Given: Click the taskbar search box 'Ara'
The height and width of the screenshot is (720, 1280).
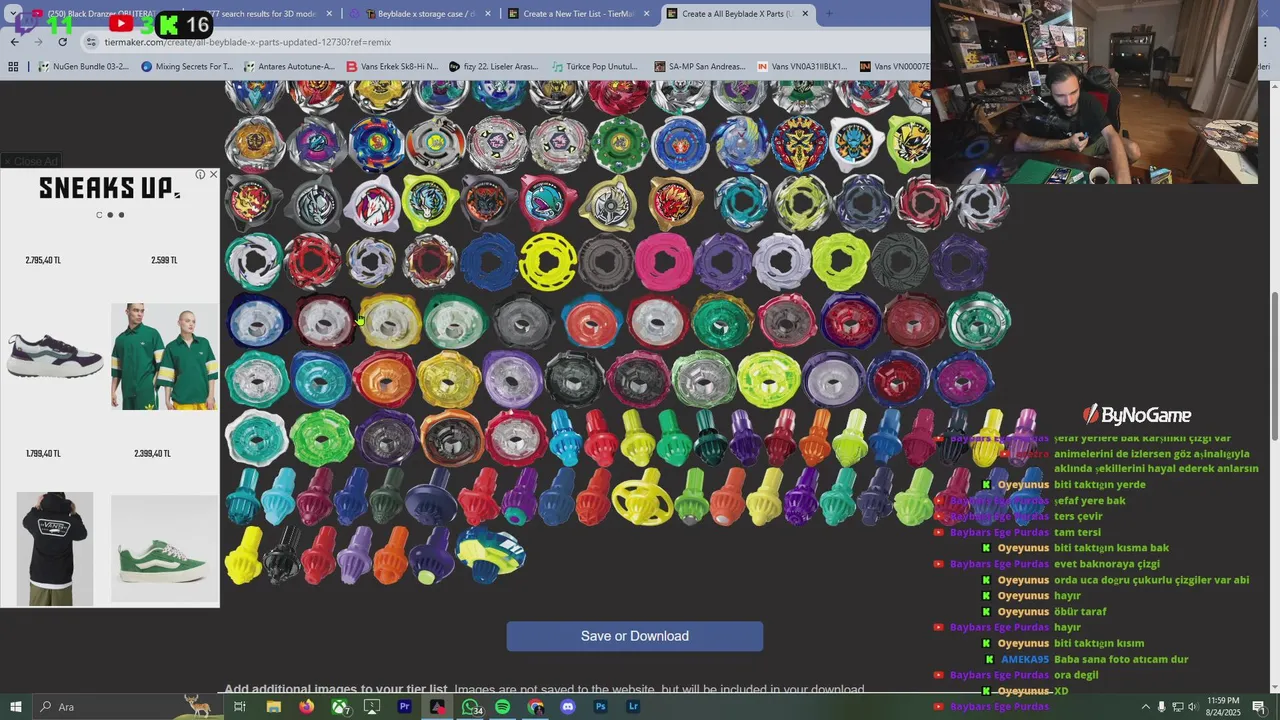Looking at the screenshot, I should click(128, 707).
